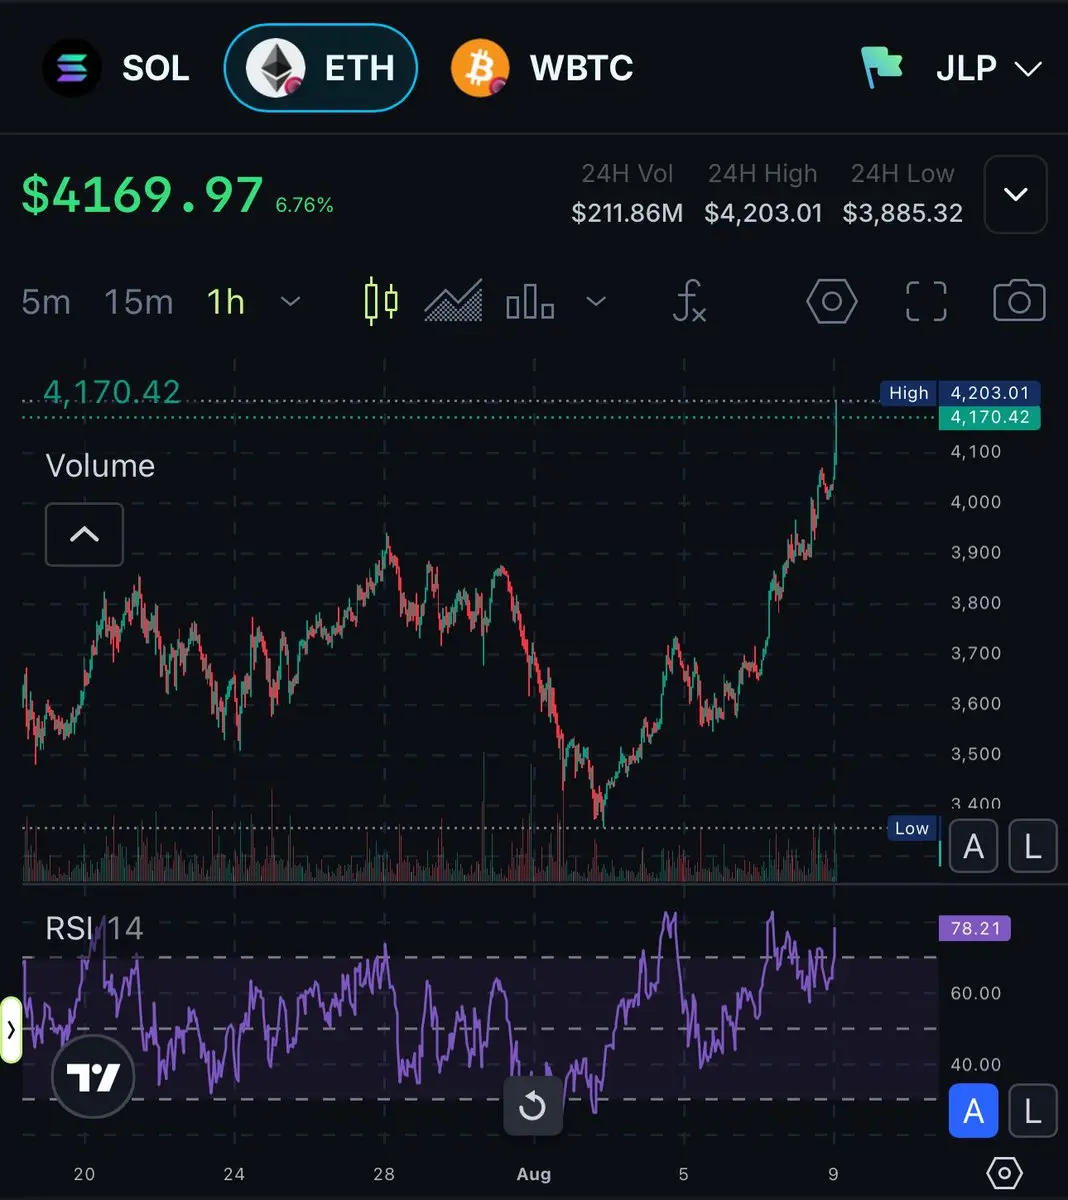Toggle log scale L on RSI pane
1068x1200 pixels.
(1033, 1111)
